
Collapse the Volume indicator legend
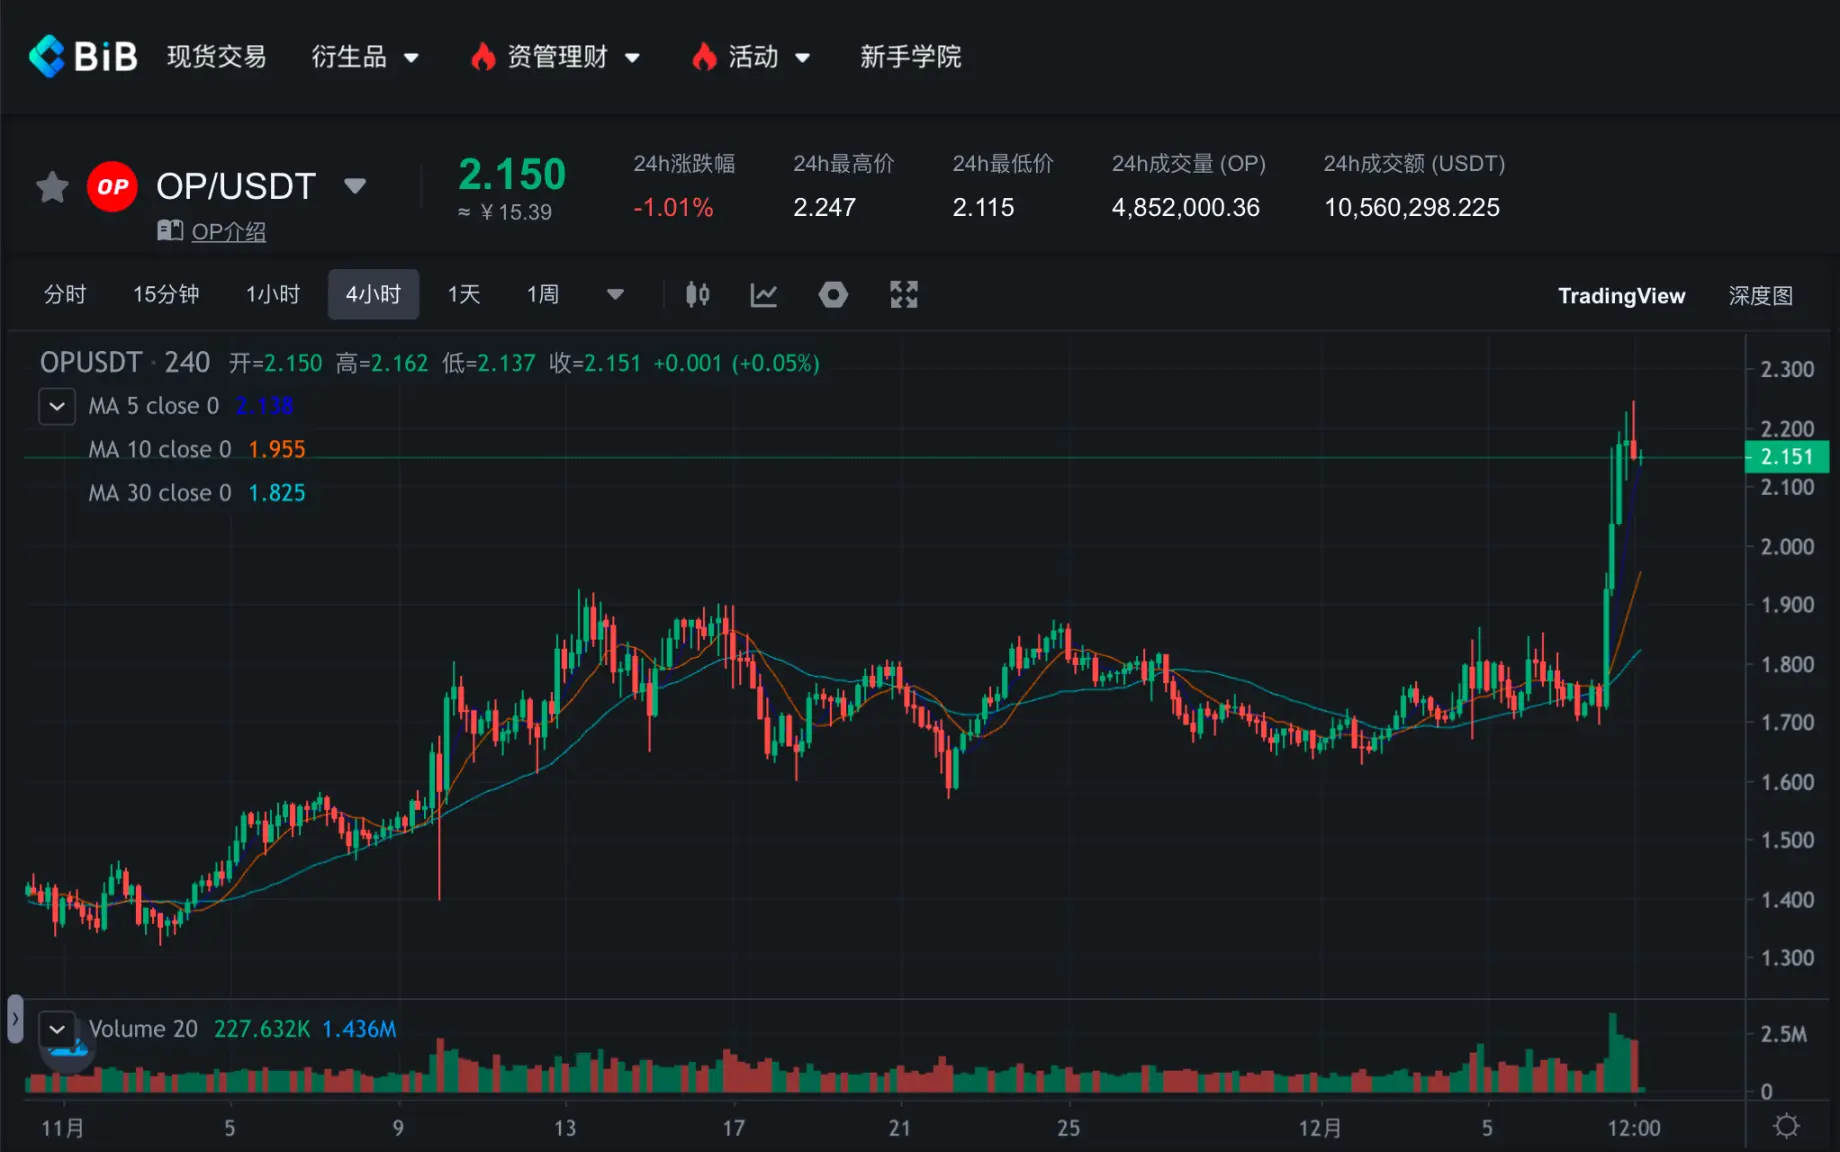click(57, 1029)
